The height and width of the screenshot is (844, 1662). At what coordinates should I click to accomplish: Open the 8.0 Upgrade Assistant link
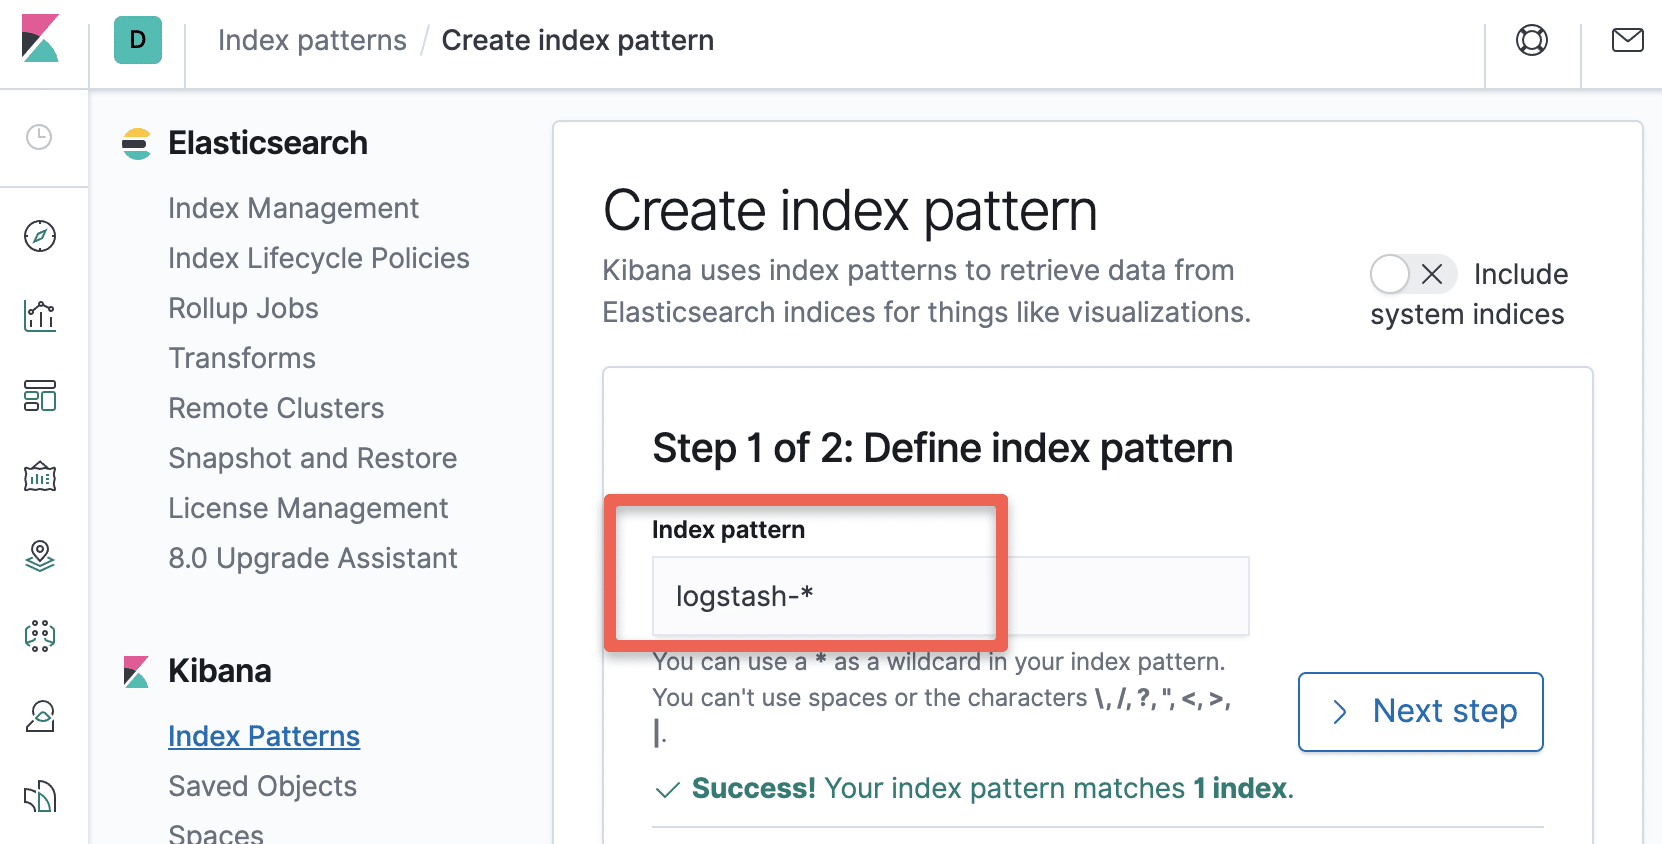pos(313,558)
